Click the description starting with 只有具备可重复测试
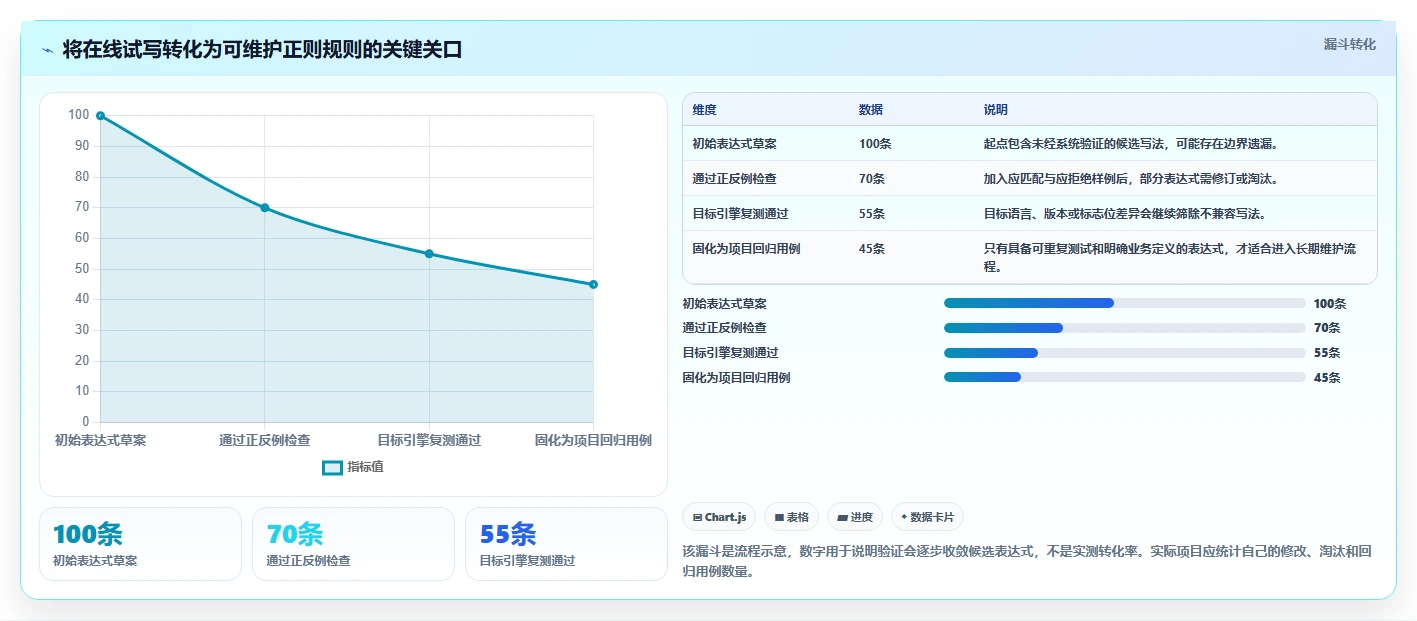 (1170, 258)
